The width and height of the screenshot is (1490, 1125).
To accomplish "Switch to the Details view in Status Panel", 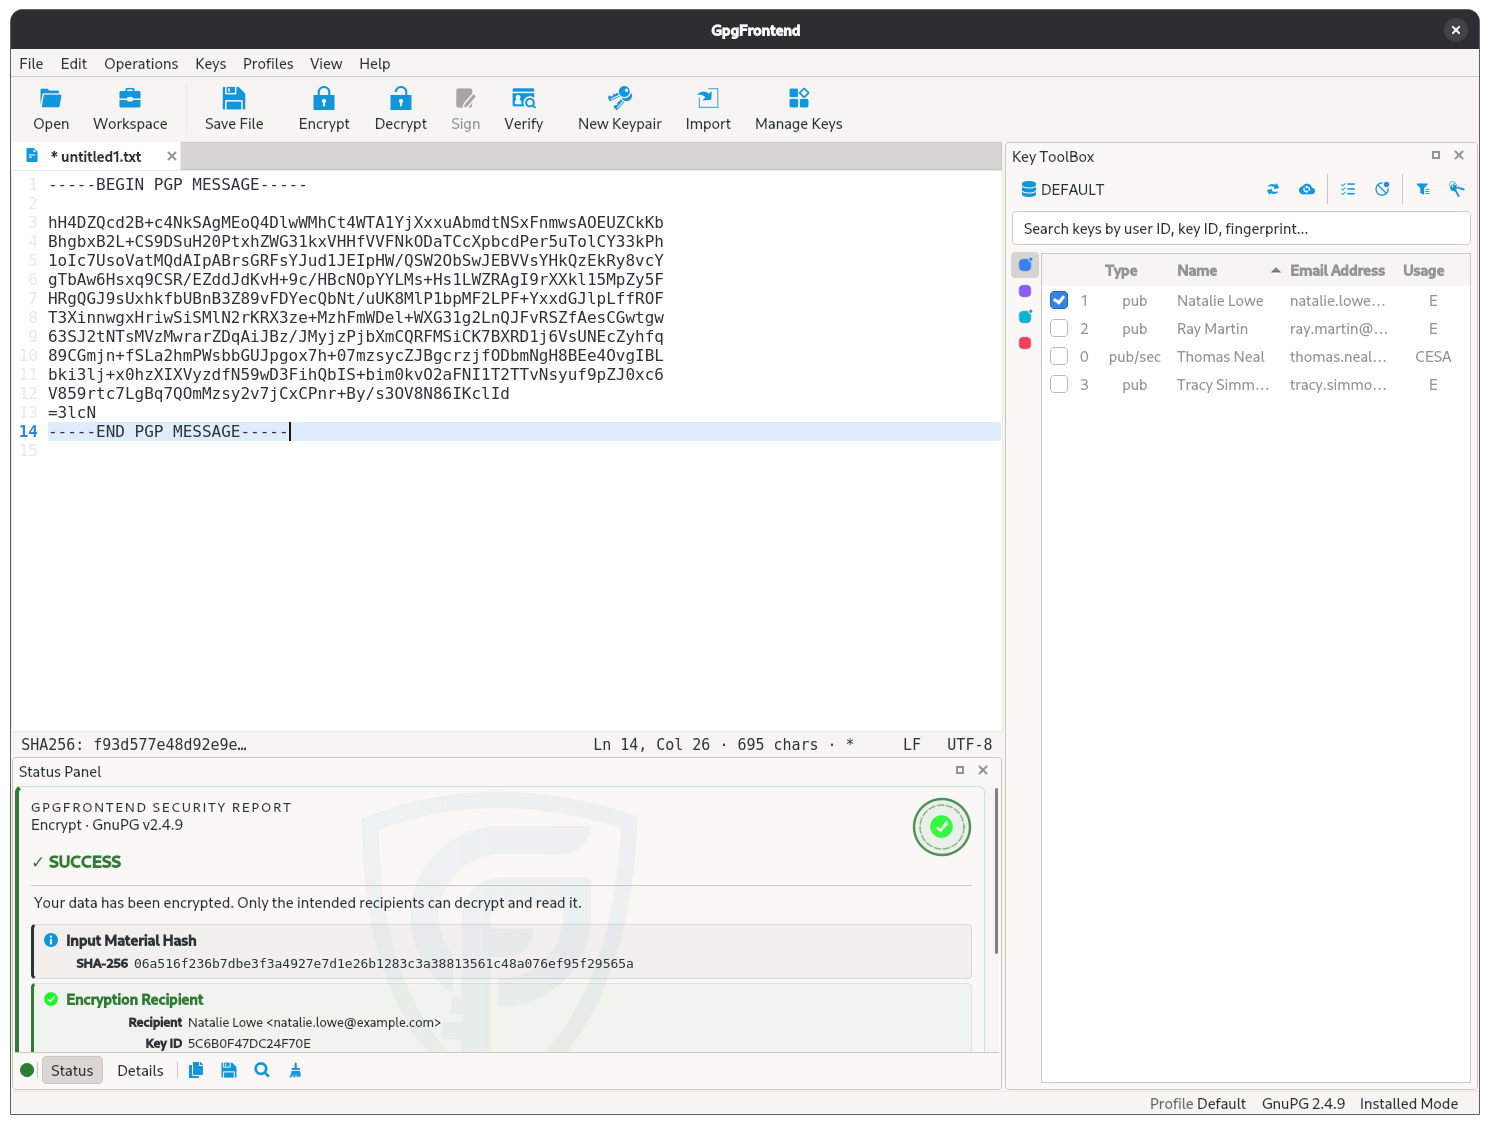I will (x=140, y=1070).
